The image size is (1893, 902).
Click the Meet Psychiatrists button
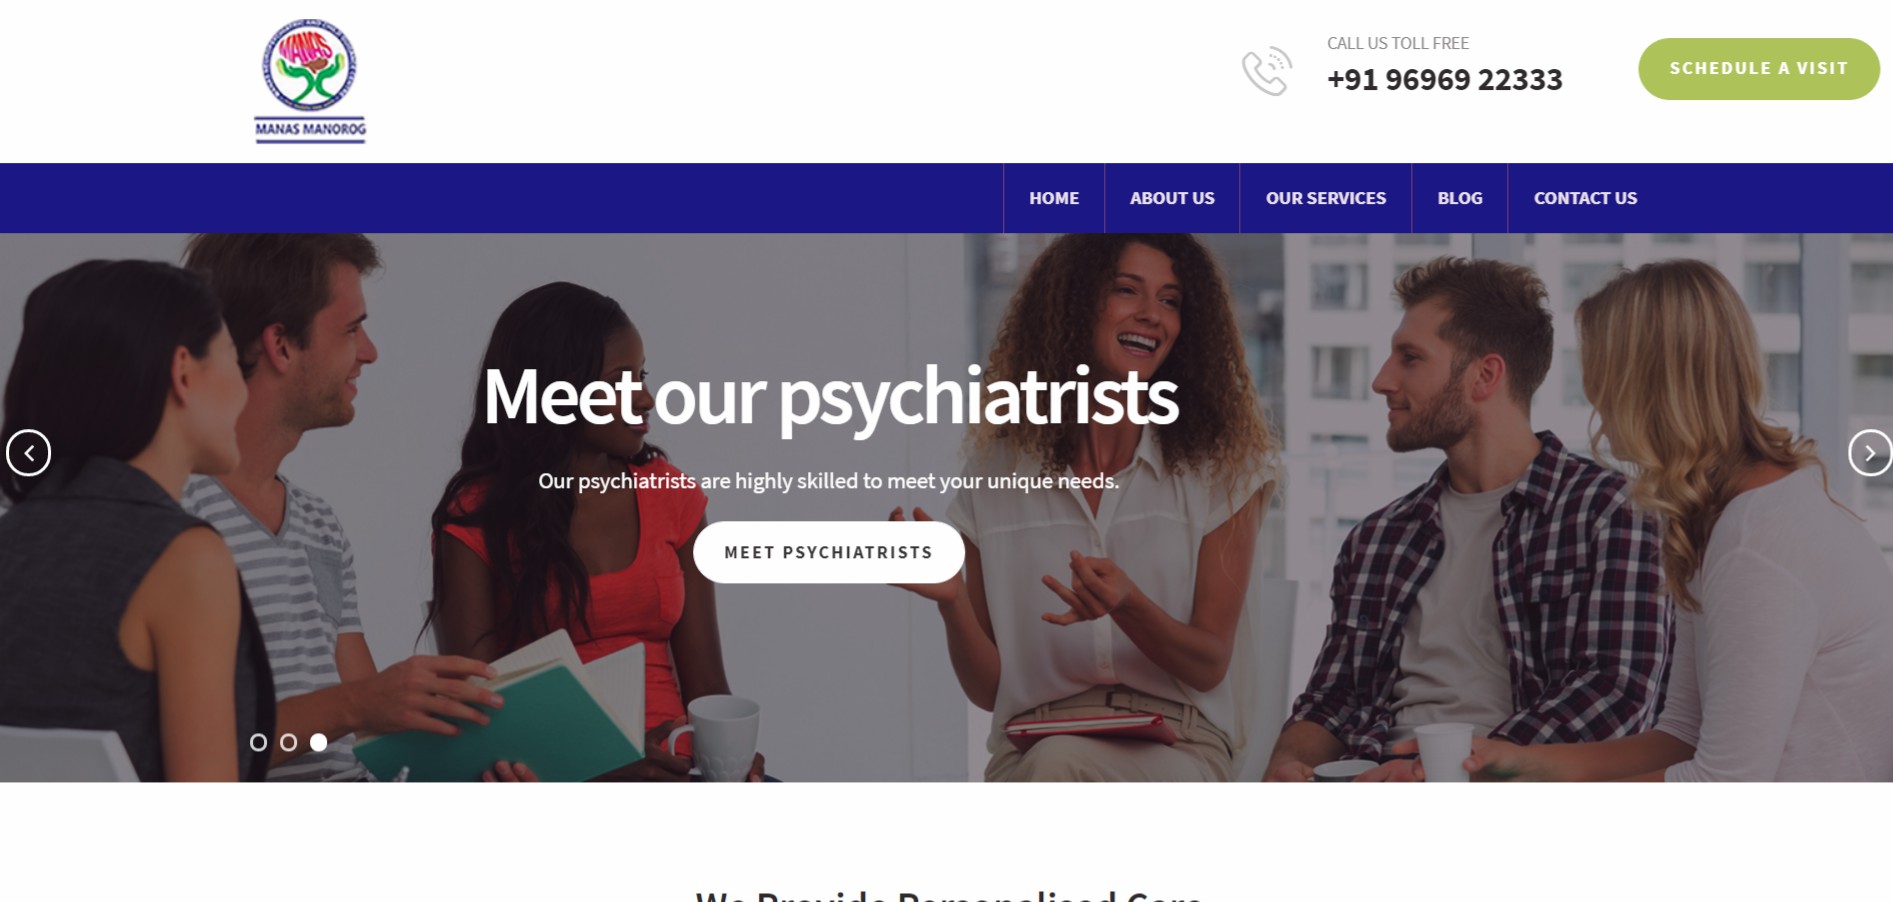[829, 552]
